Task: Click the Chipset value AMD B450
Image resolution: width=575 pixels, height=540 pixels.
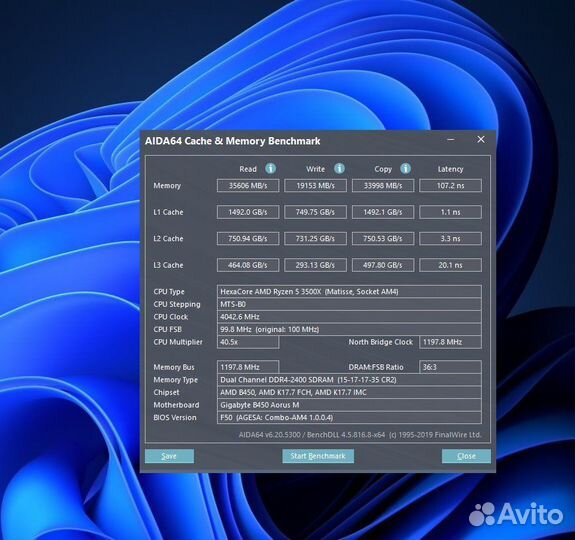Action: coord(349,392)
